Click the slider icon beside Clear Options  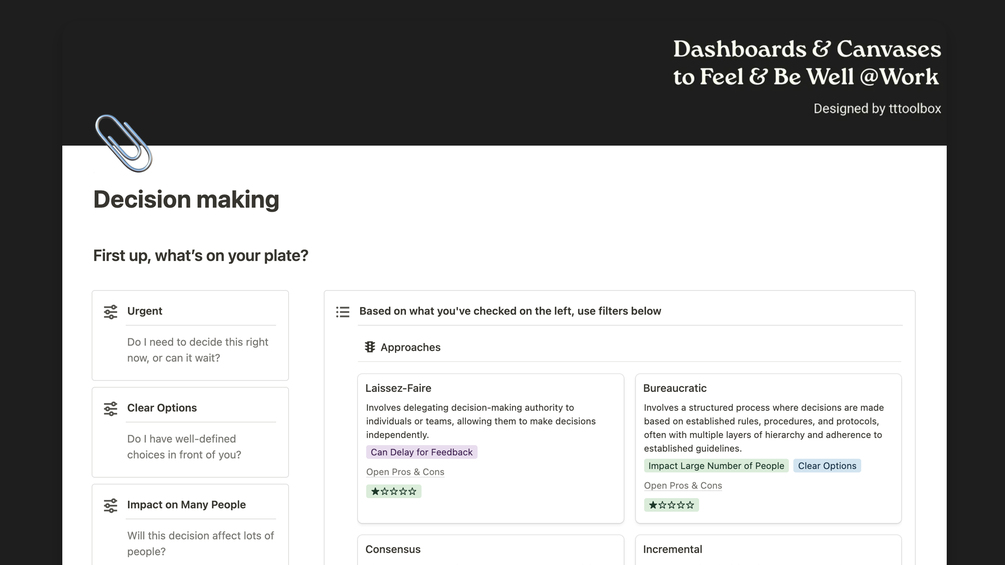[x=111, y=409]
